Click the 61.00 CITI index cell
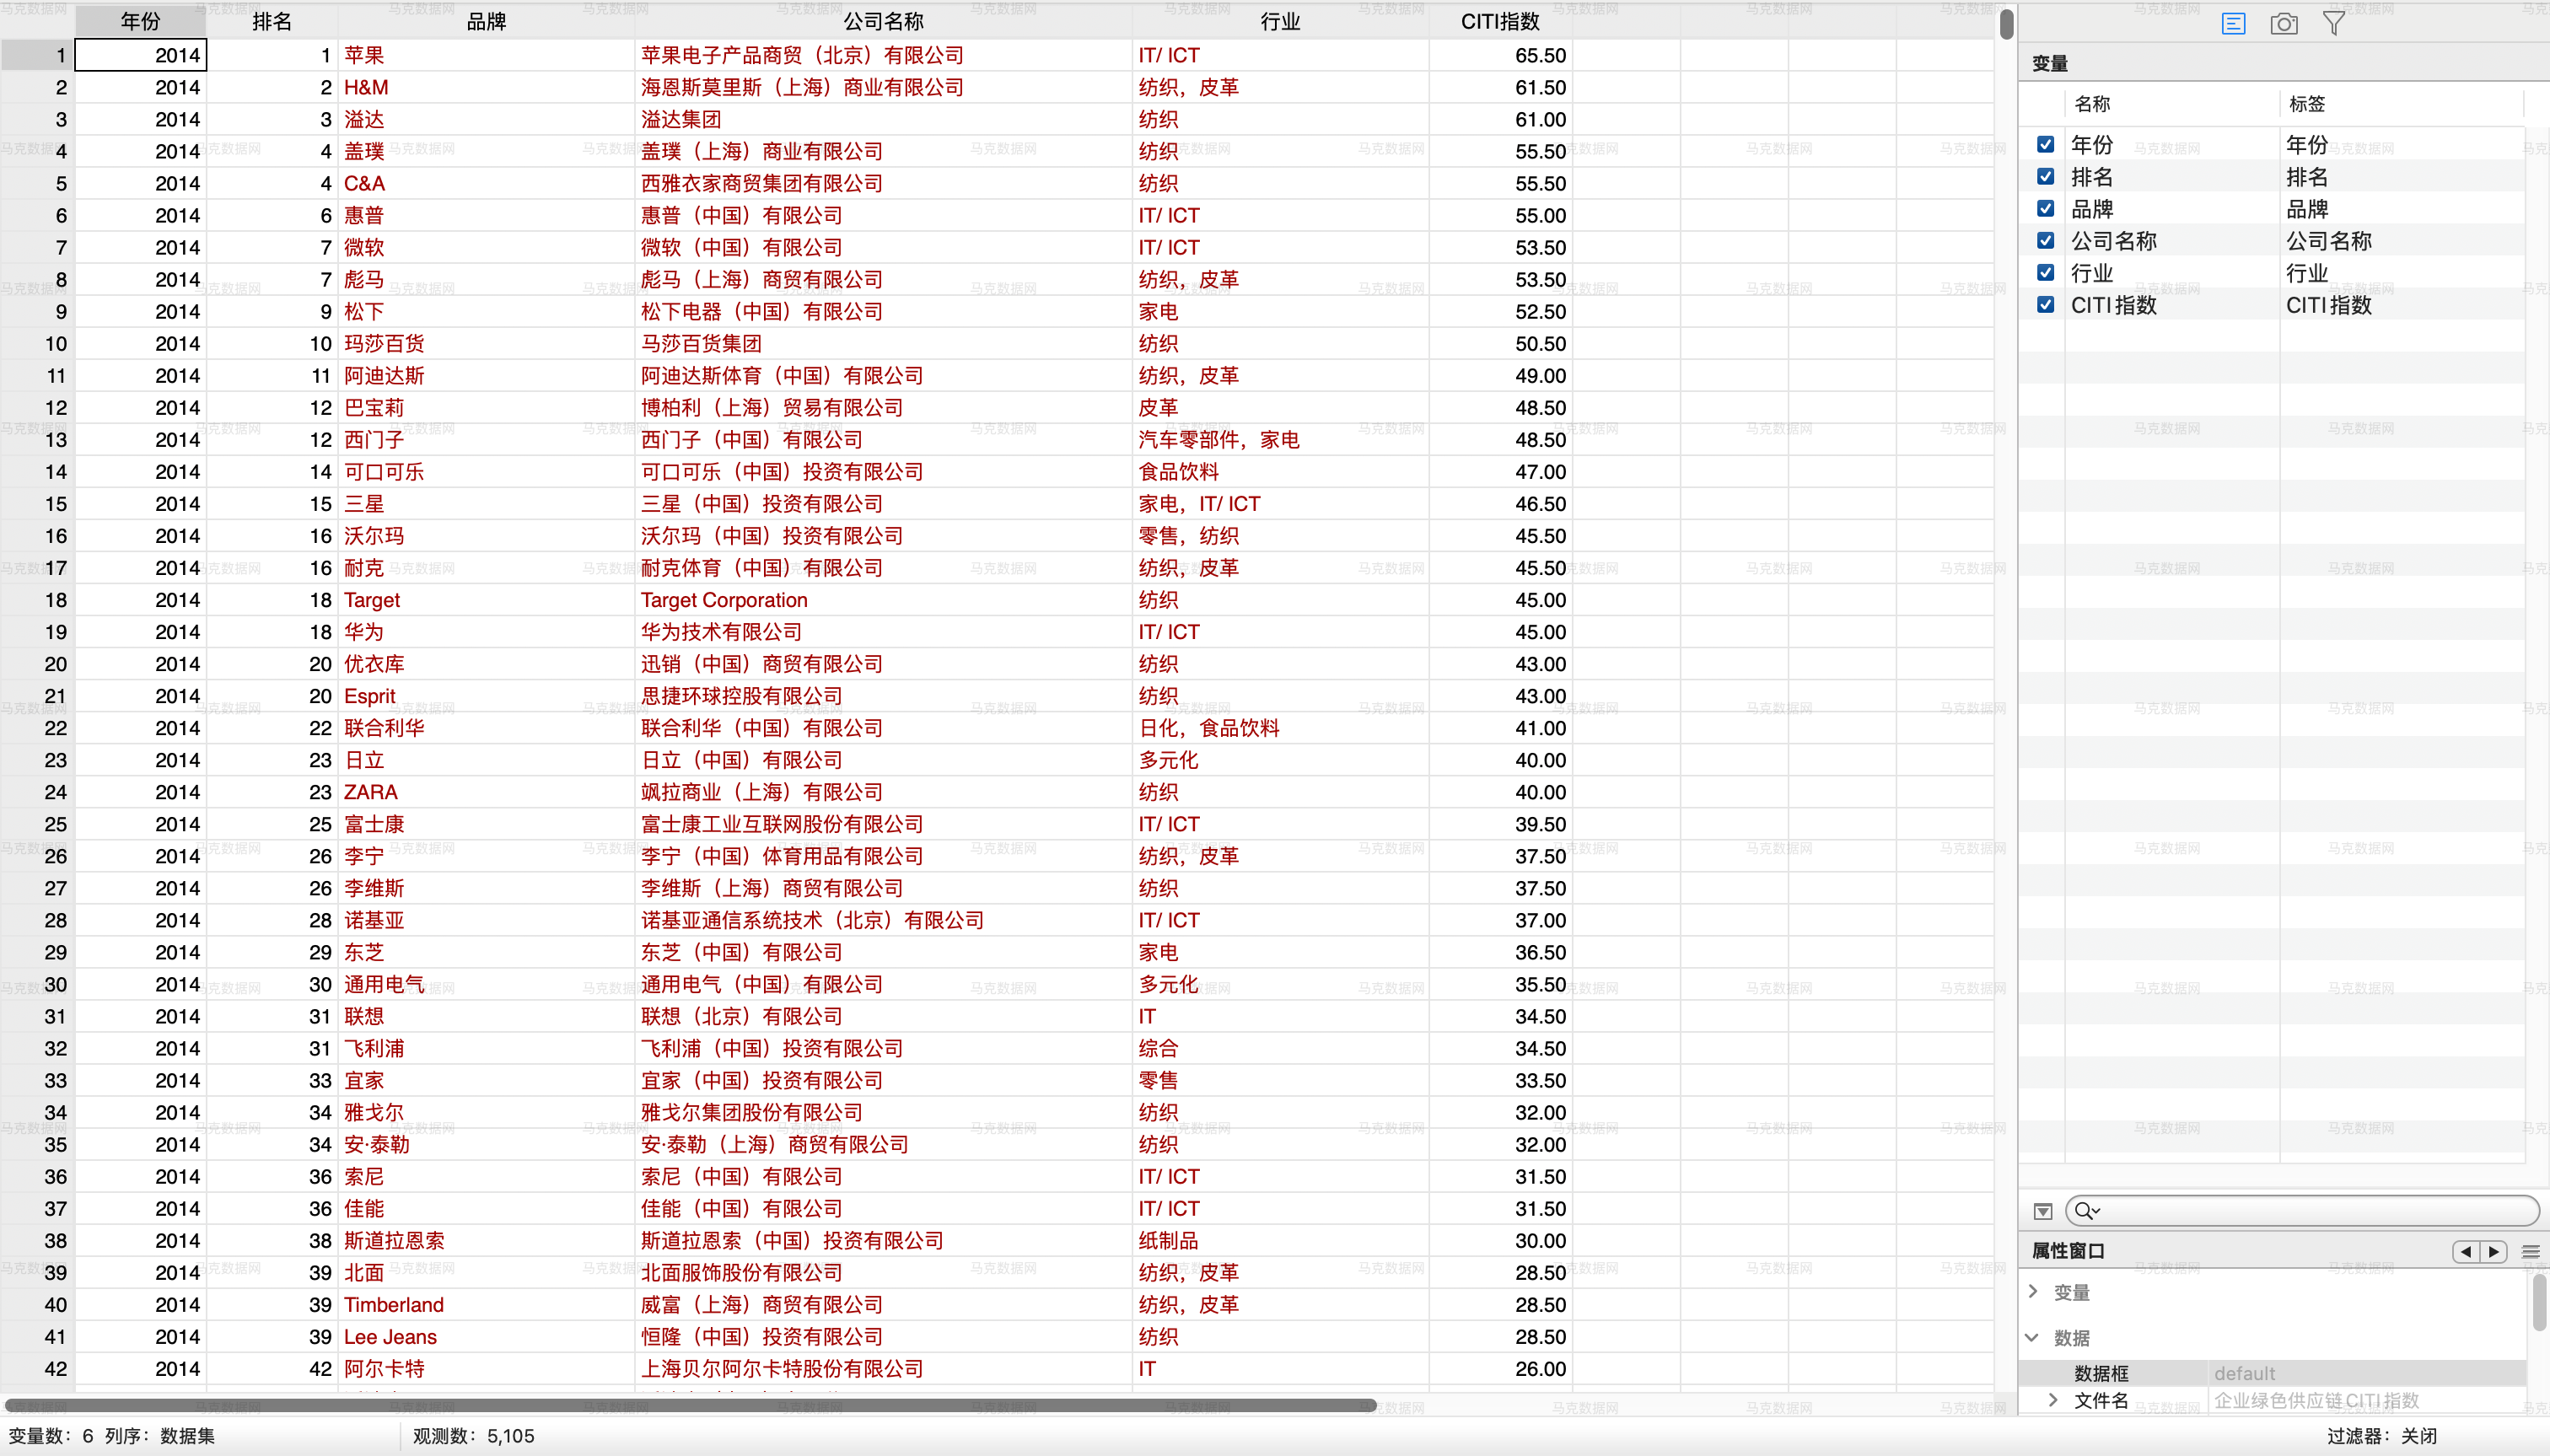Viewport: 2550px width, 1456px height. [1500, 119]
